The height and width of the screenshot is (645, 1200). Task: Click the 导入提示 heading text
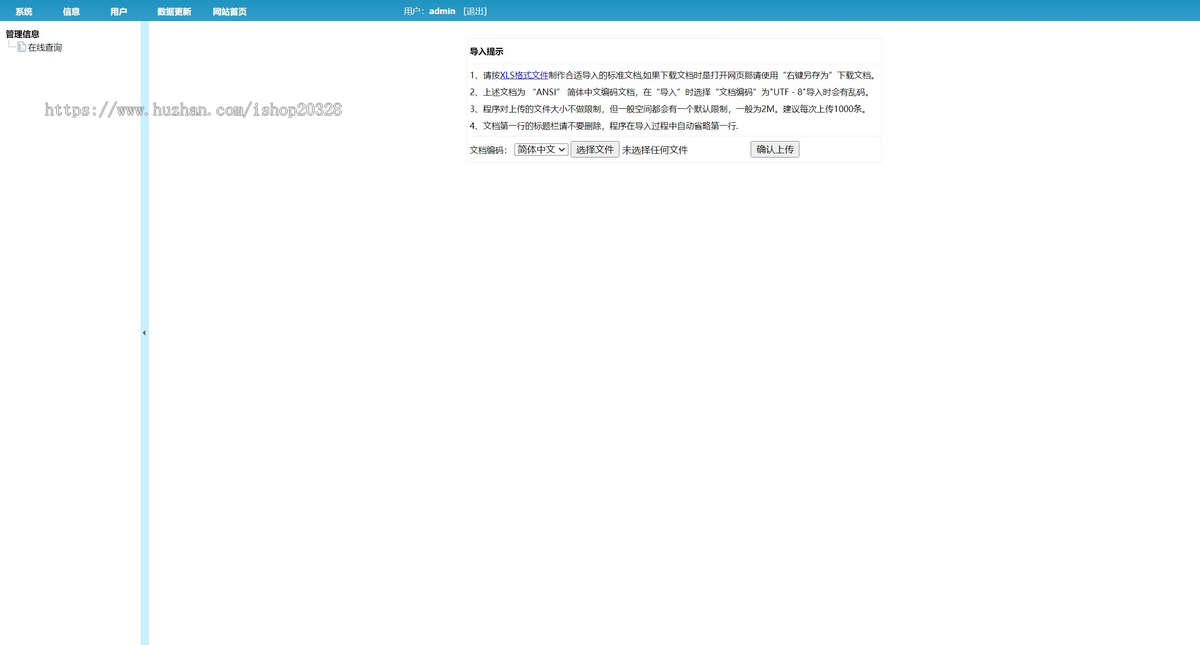(x=487, y=51)
